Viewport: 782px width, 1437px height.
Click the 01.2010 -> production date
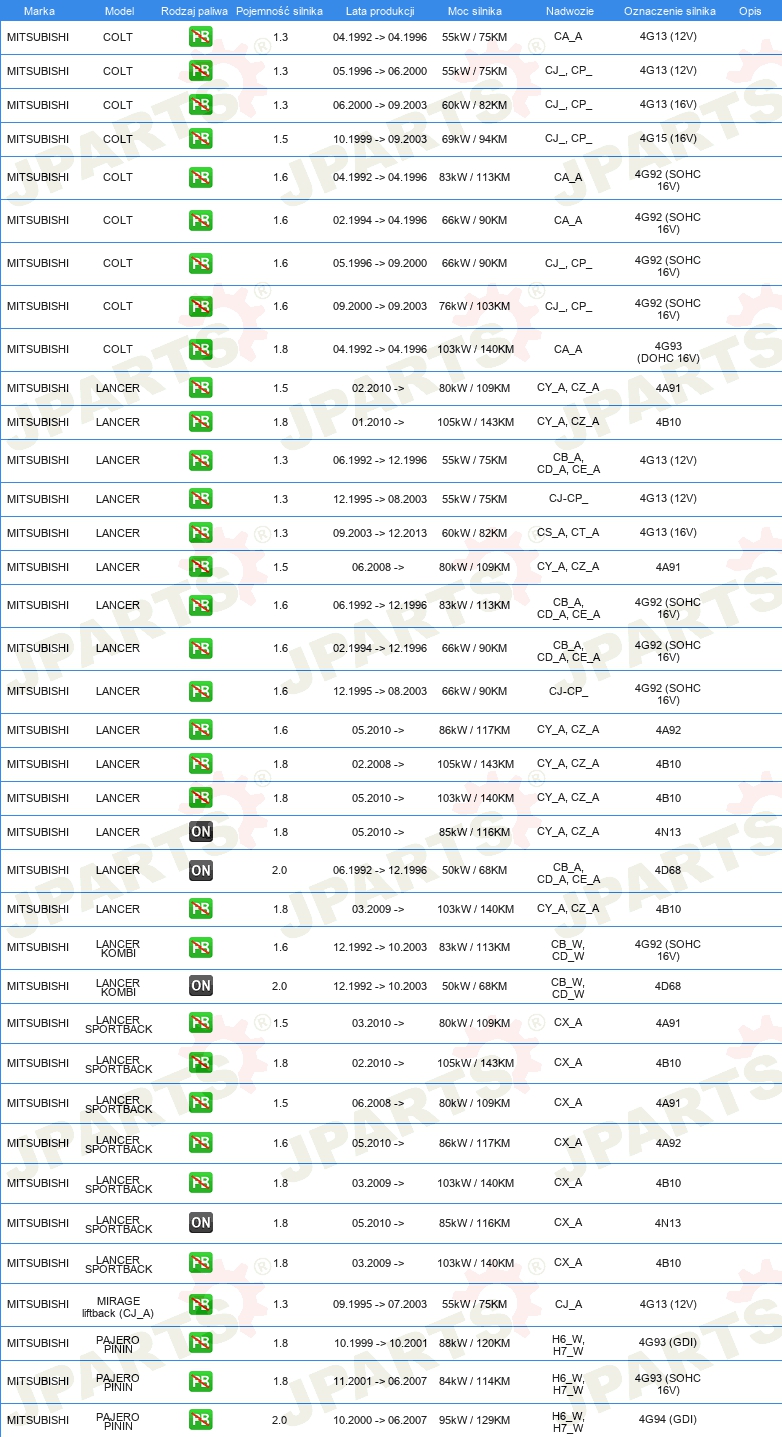pos(378,422)
